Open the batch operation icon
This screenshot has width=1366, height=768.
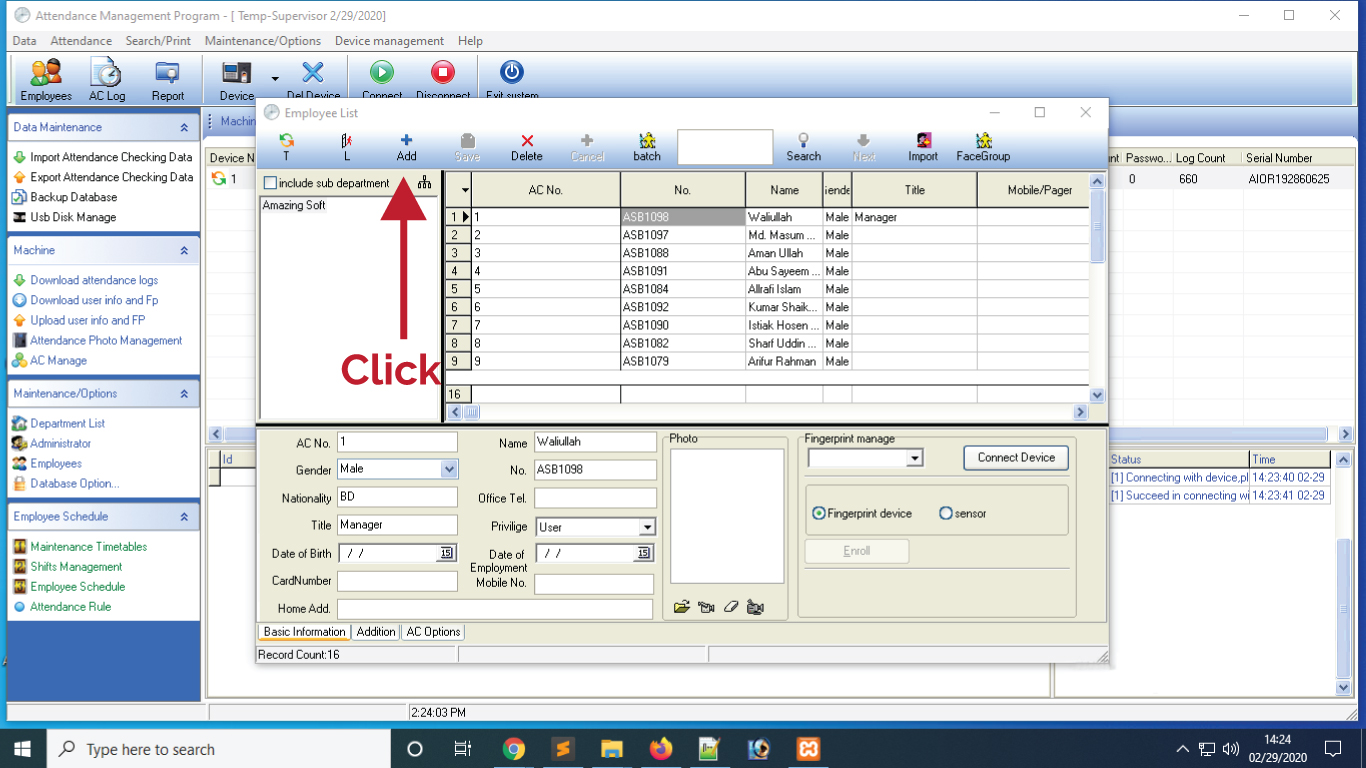point(647,141)
